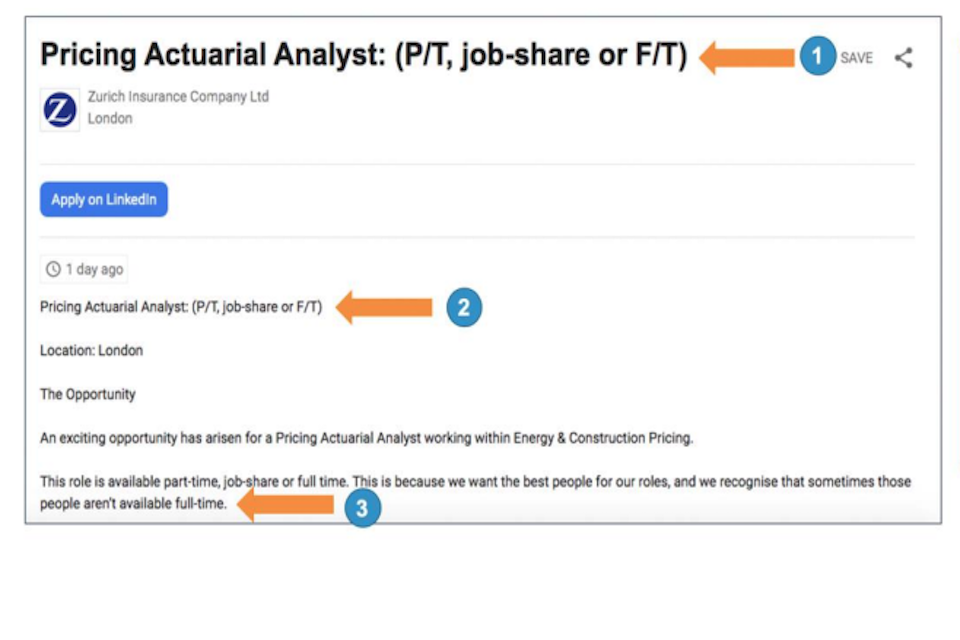
Task: Click the Location: London line
Action: pyautogui.click(x=91, y=351)
